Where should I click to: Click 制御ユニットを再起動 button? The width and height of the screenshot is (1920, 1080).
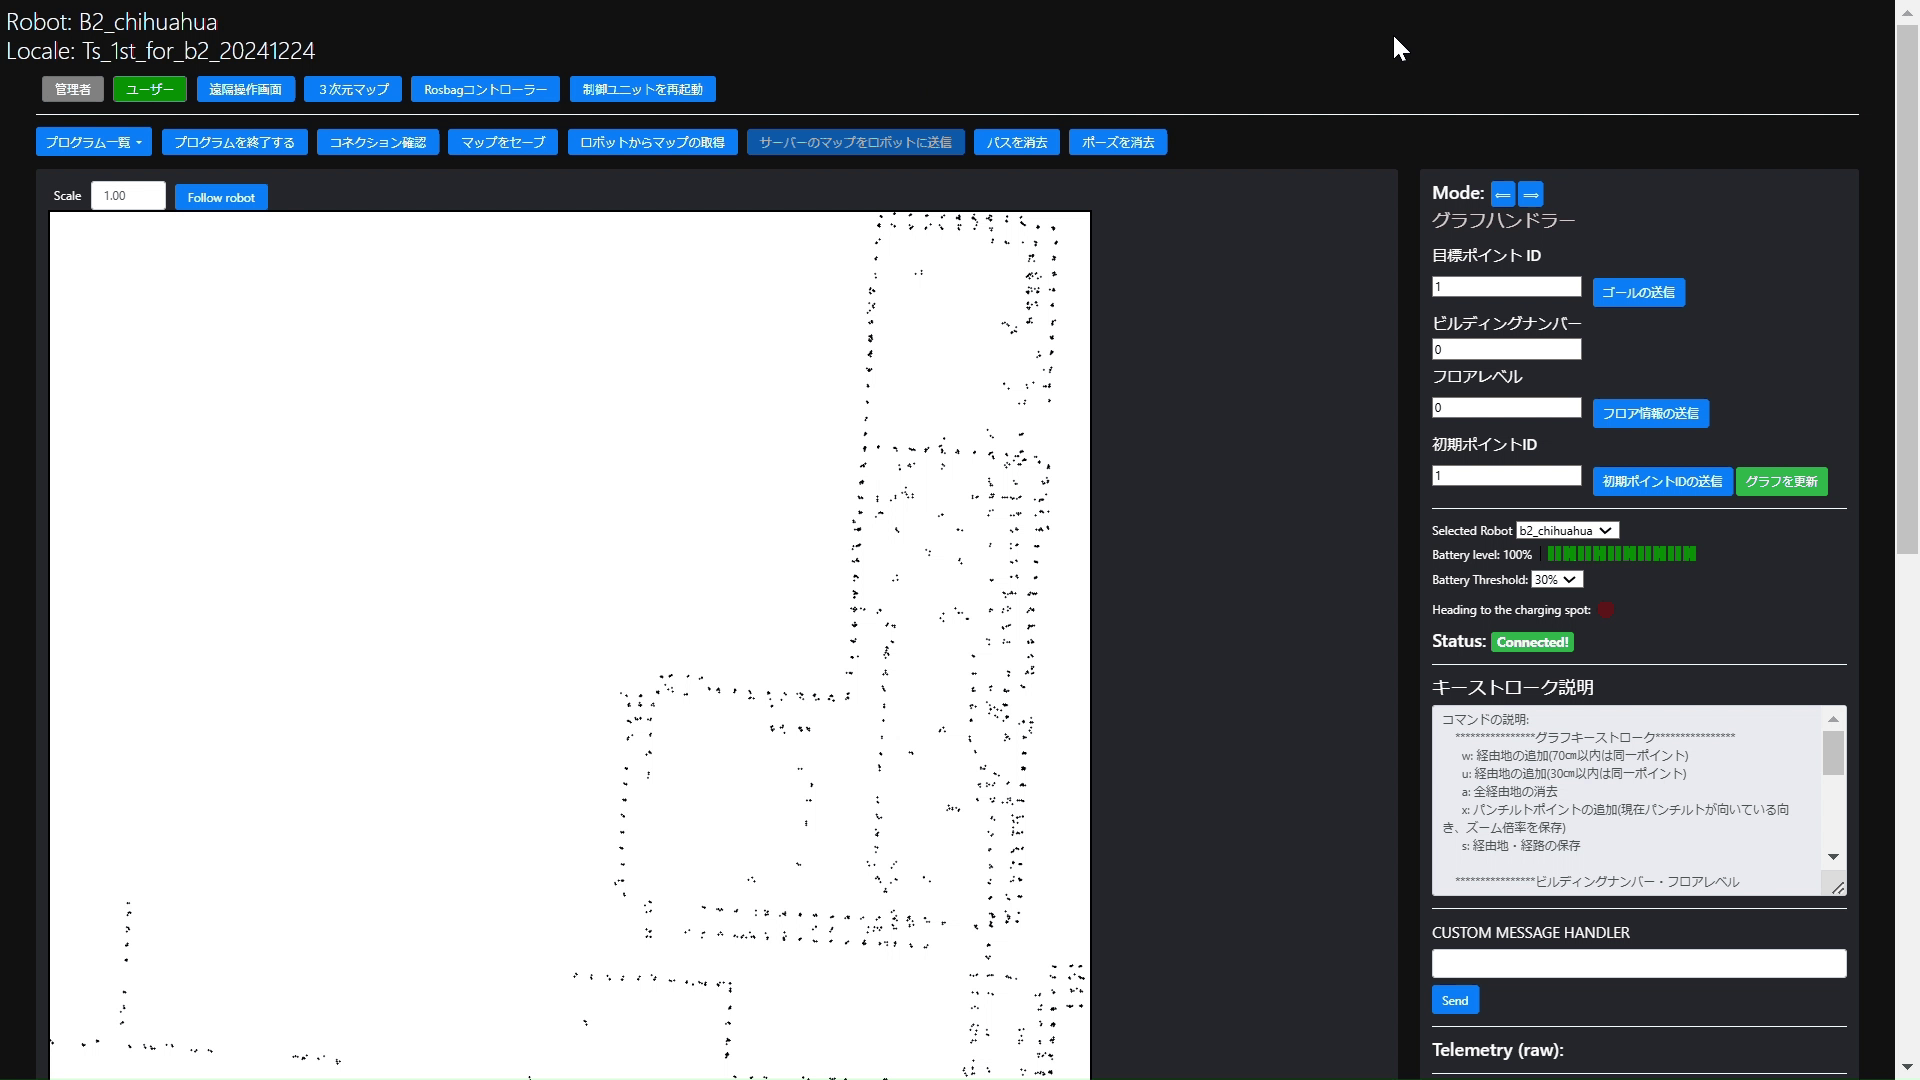click(x=642, y=89)
